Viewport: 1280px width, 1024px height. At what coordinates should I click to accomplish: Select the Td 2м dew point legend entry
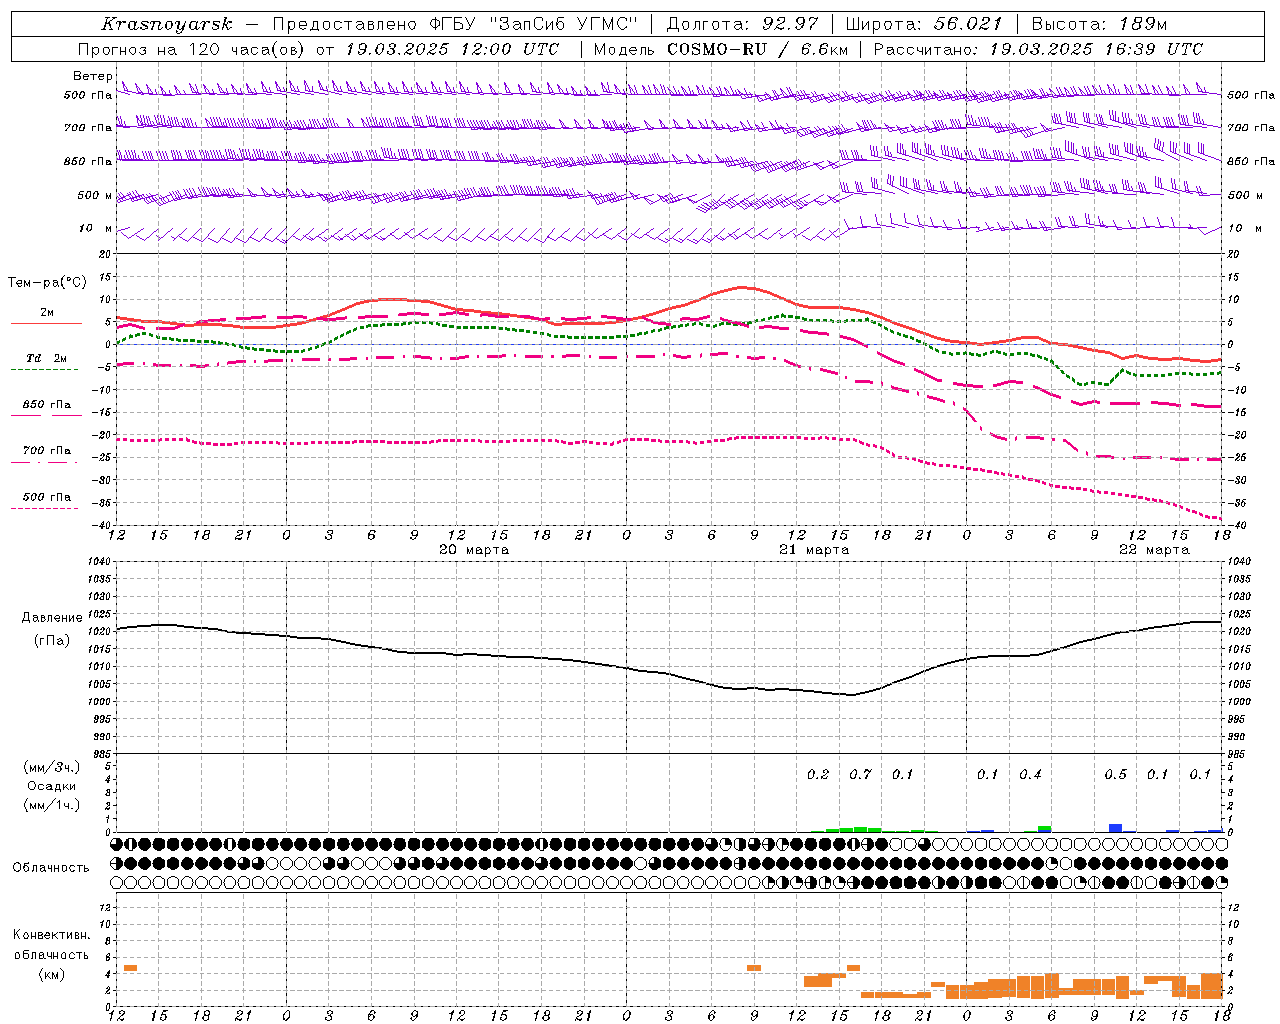click(x=47, y=358)
